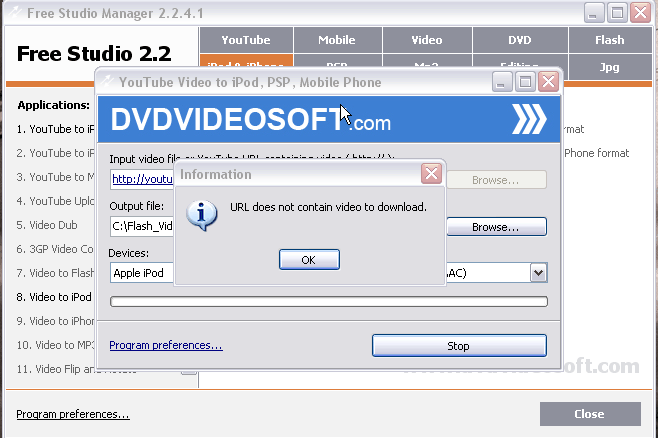Image resolution: width=658 pixels, height=438 pixels.
Task: Select '2. YouTube to iP' in the Applications list
Action: click(55, 153)
